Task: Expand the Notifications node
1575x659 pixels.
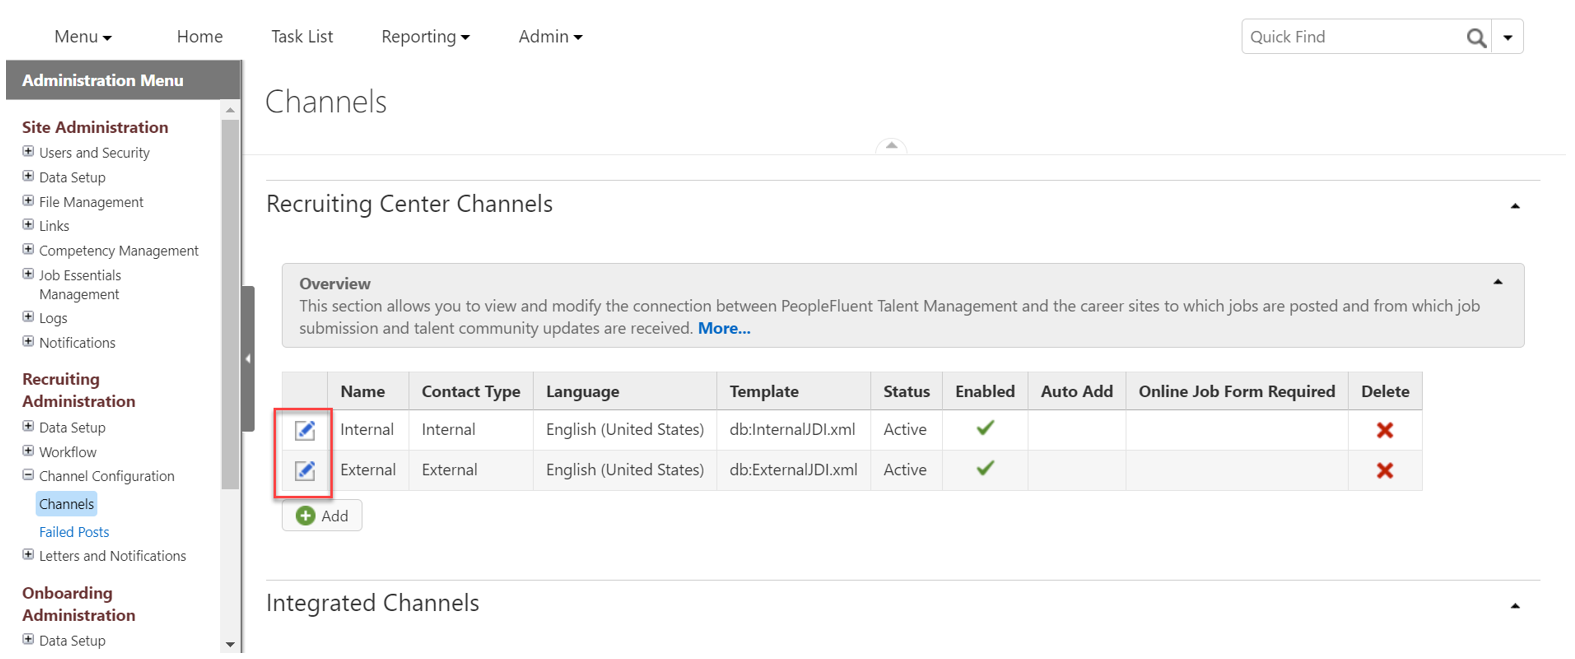Action: (28, 342)
